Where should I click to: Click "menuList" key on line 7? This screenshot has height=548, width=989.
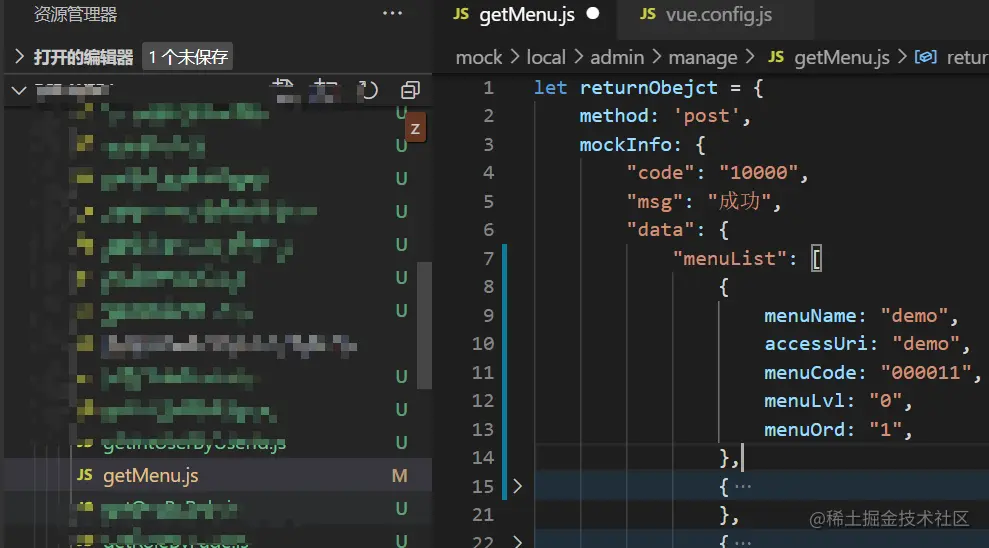coord(729,259)
